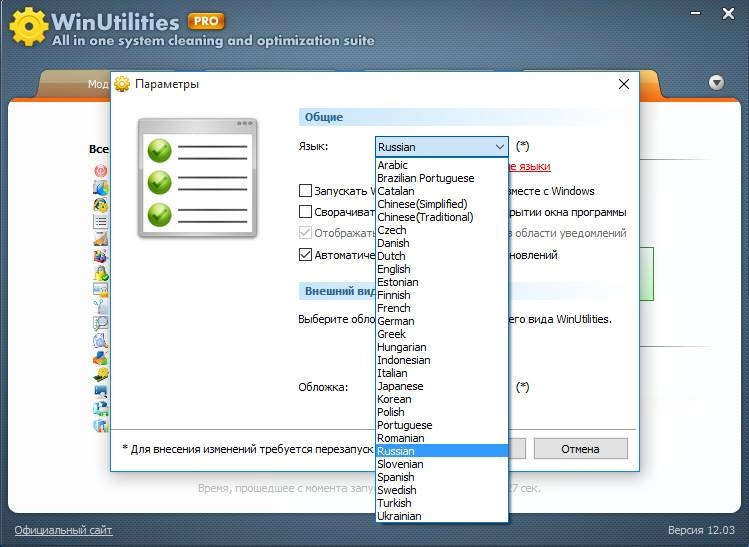Viewport: 749px width, 547px height.
Task: Click the Internet Explorer gear icon in the list
Action: point(101,205)
